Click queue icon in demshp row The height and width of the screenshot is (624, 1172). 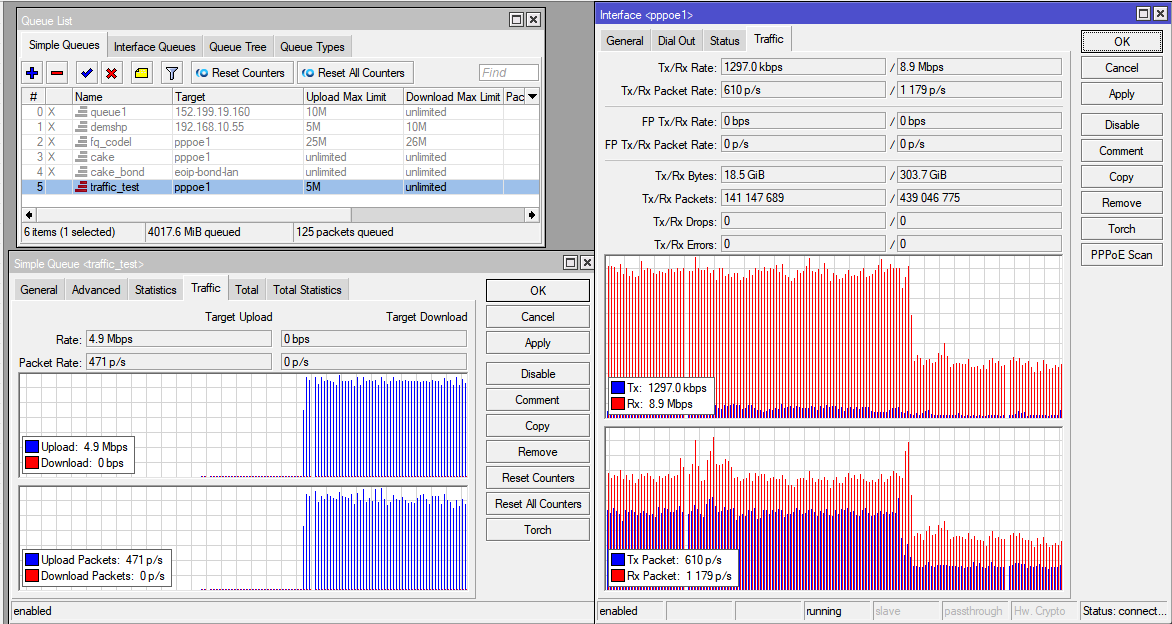(82, 127)
